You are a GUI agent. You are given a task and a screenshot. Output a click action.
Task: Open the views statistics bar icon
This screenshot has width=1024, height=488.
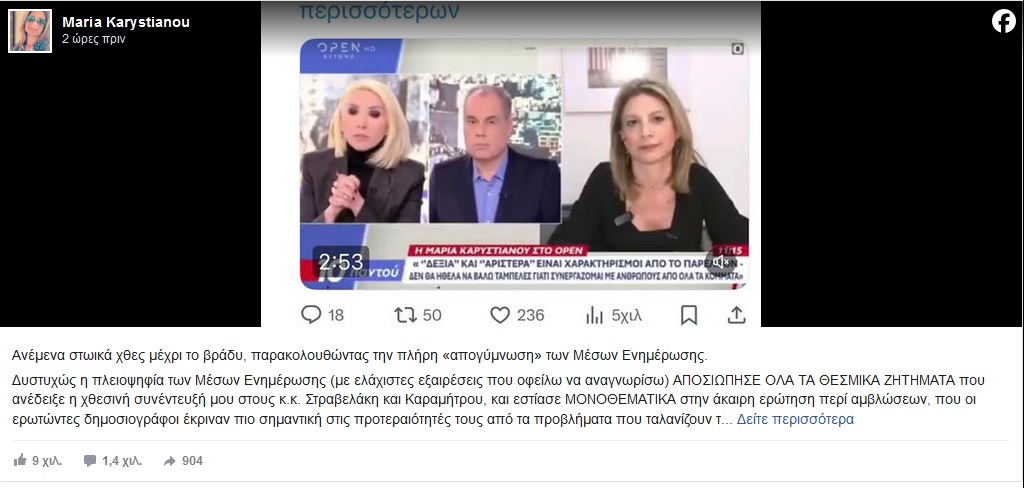point(594,316)
